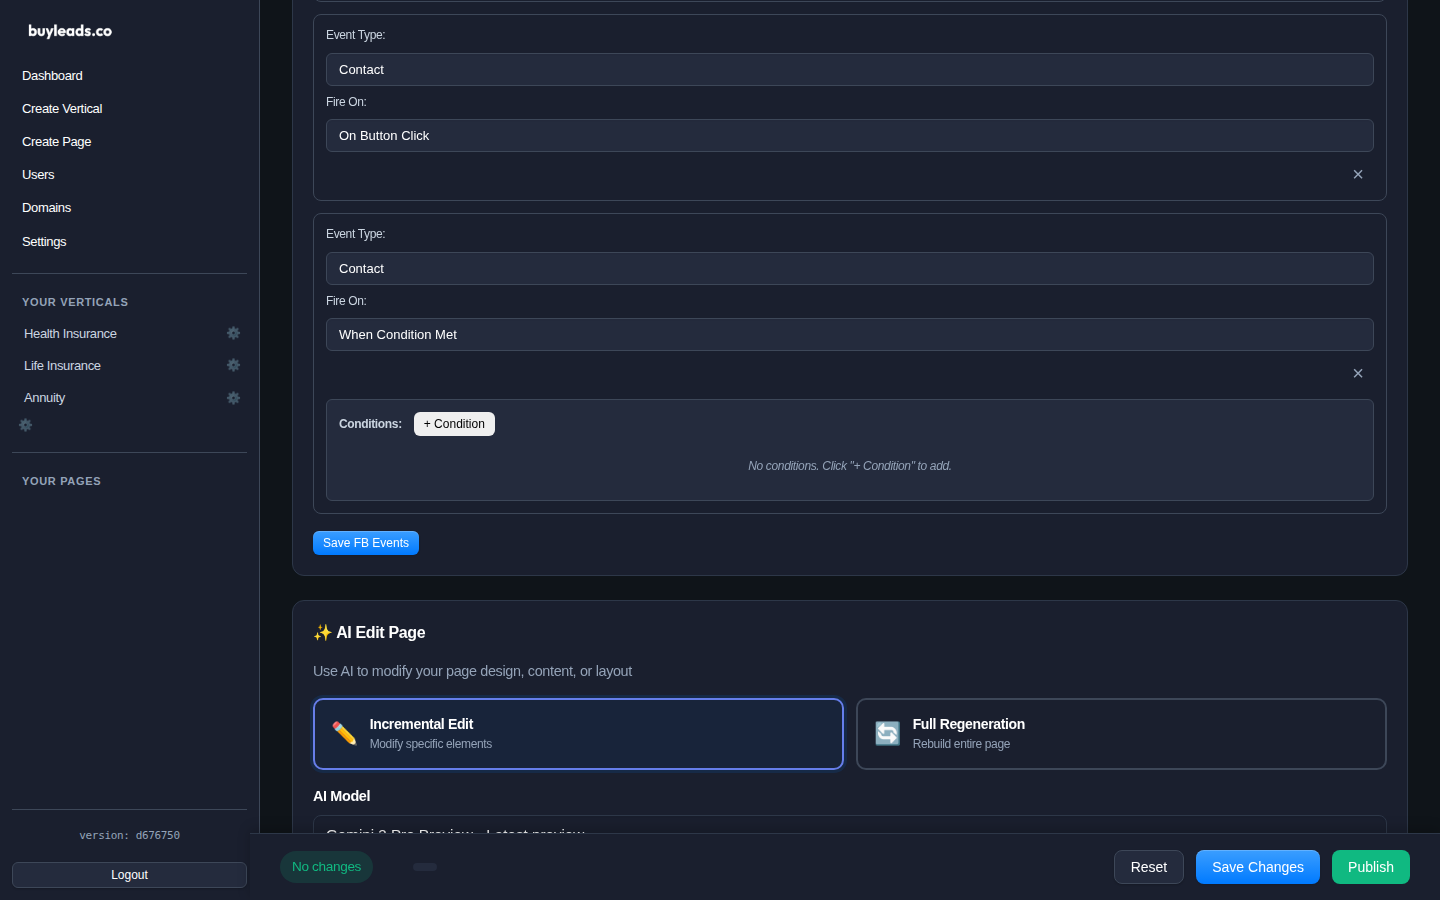
Task: Remove the On Button Click event
Action: (x=1358, y=174)
